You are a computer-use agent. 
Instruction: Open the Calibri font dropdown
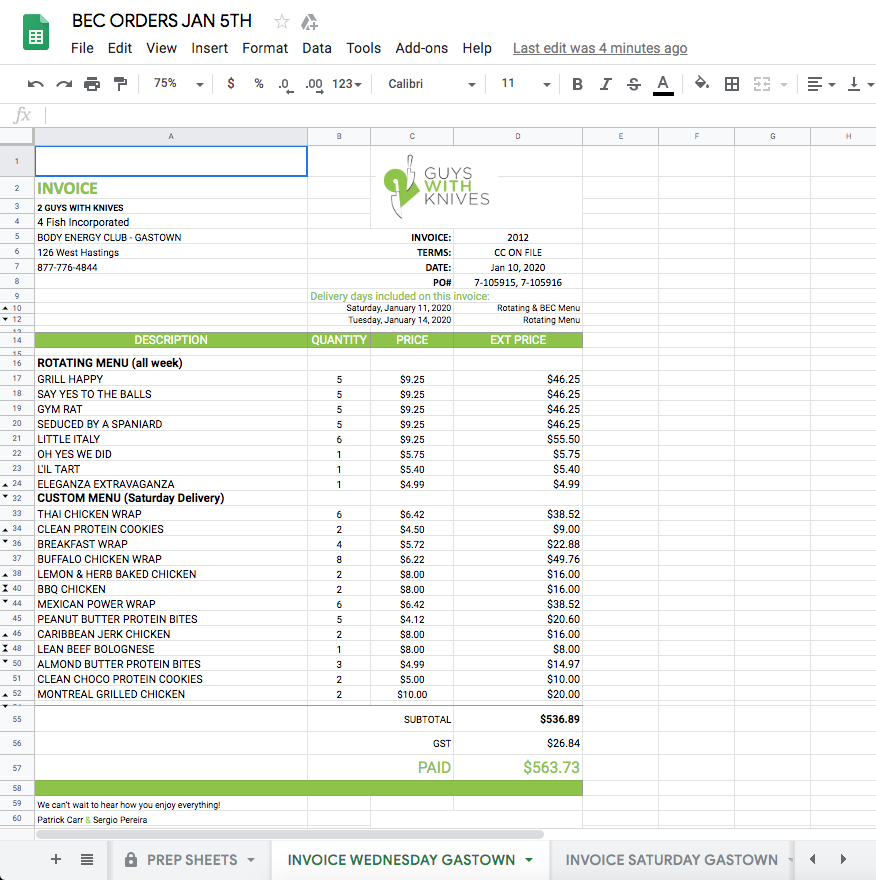tap(431, 84)
